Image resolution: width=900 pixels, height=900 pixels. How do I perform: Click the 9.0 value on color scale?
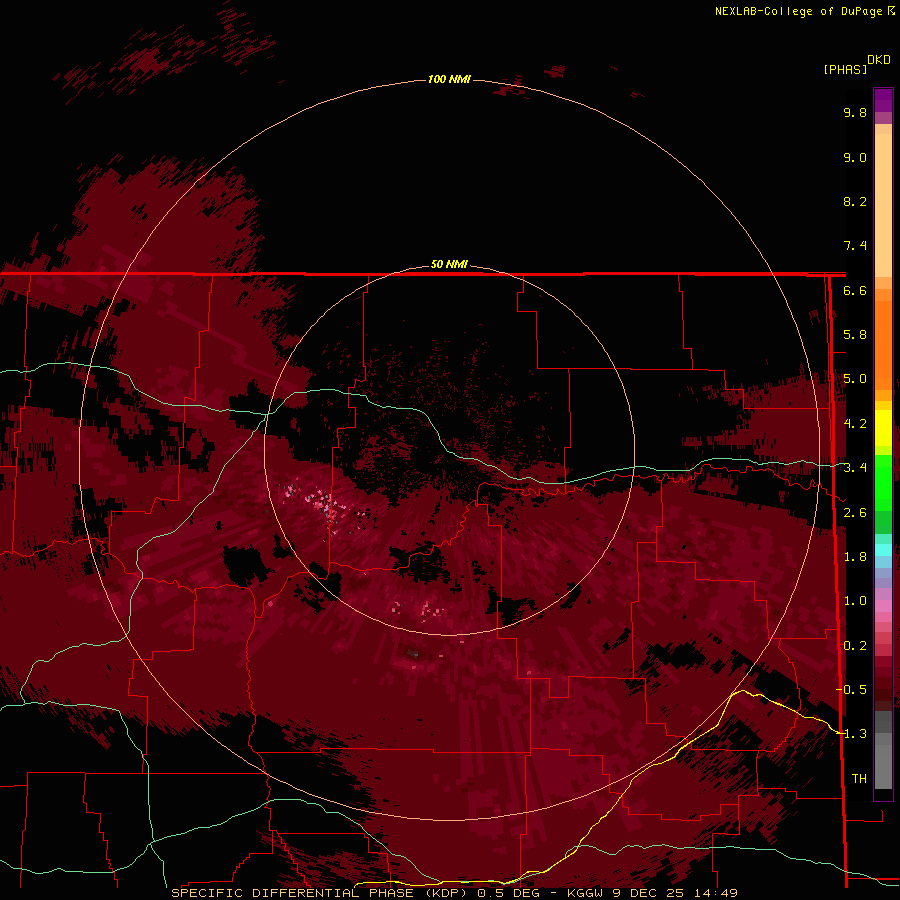point(855,157)
